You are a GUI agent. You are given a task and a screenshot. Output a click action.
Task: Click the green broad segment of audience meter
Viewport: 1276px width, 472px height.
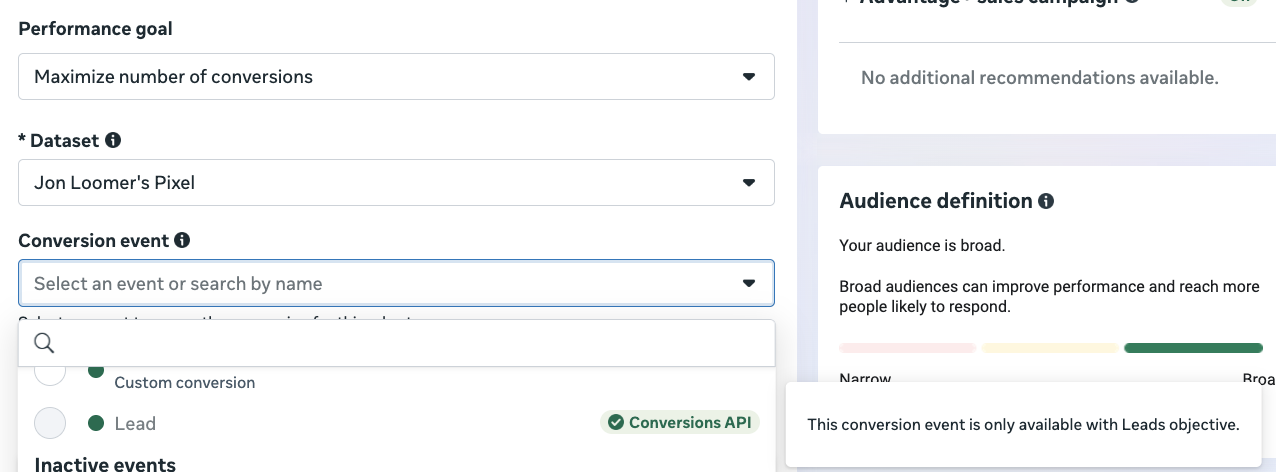[1193, 348]
